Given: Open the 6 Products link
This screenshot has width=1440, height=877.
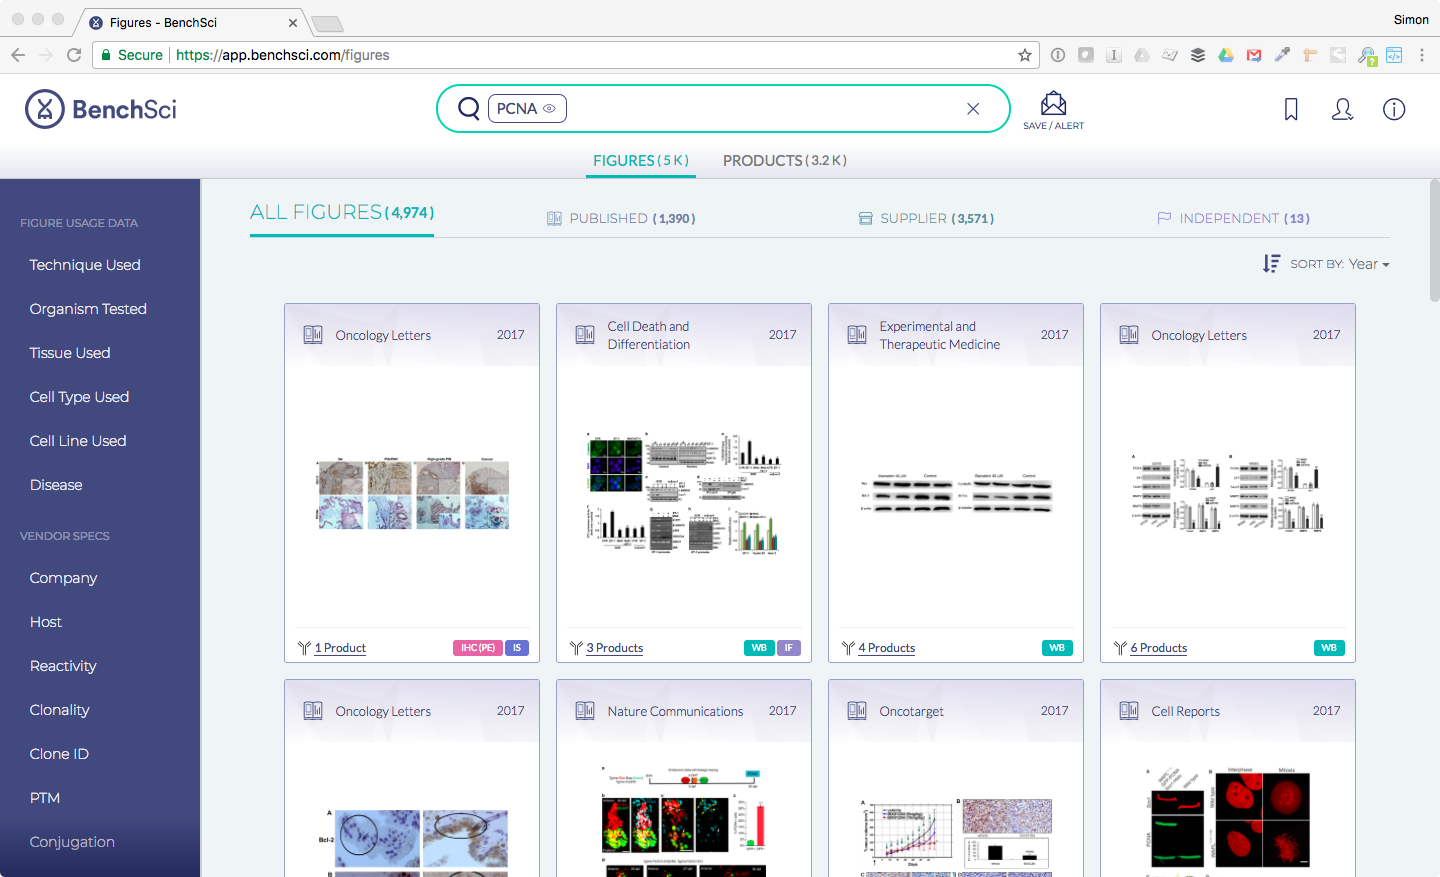Looking at the screenshot, I should 1159,648.
